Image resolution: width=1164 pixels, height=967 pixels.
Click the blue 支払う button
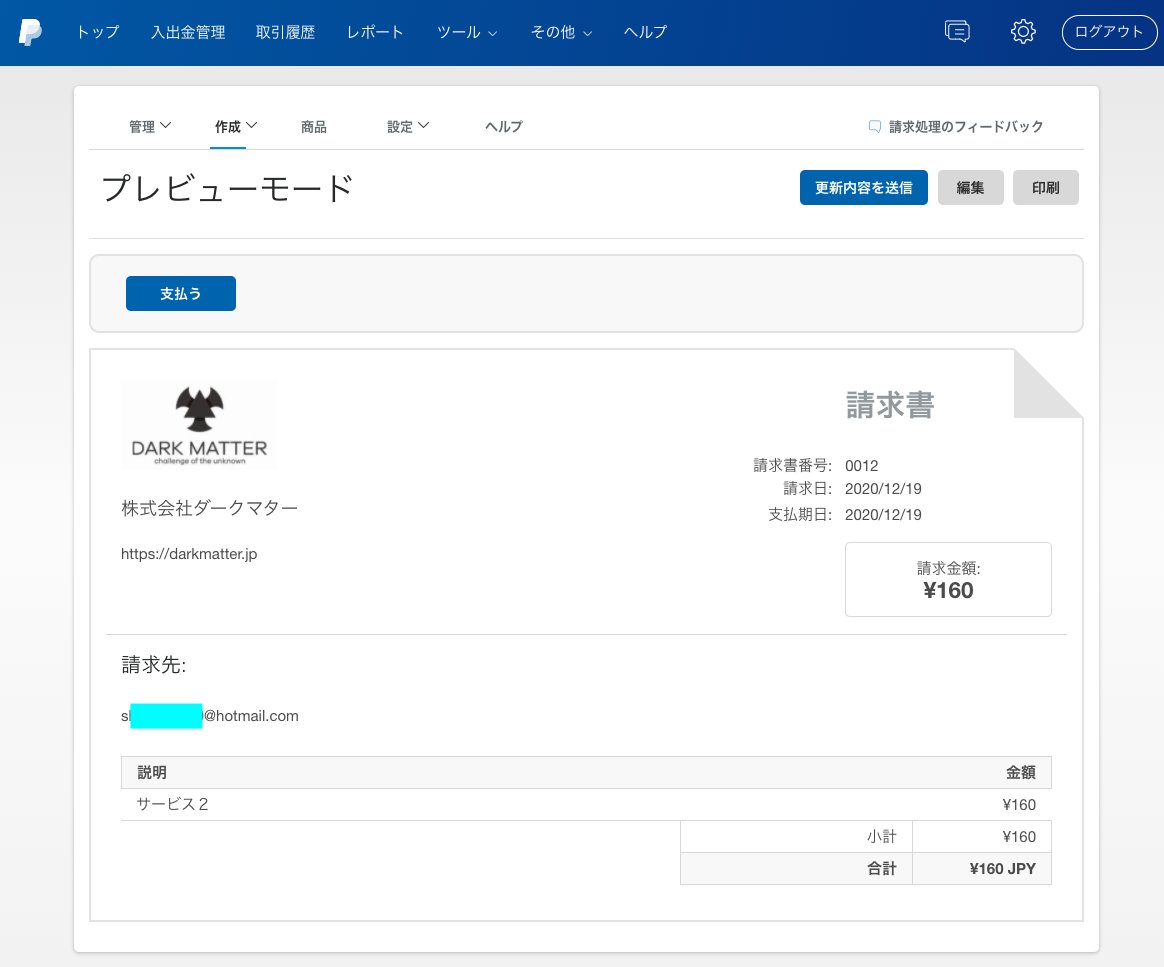pos(181,294)
